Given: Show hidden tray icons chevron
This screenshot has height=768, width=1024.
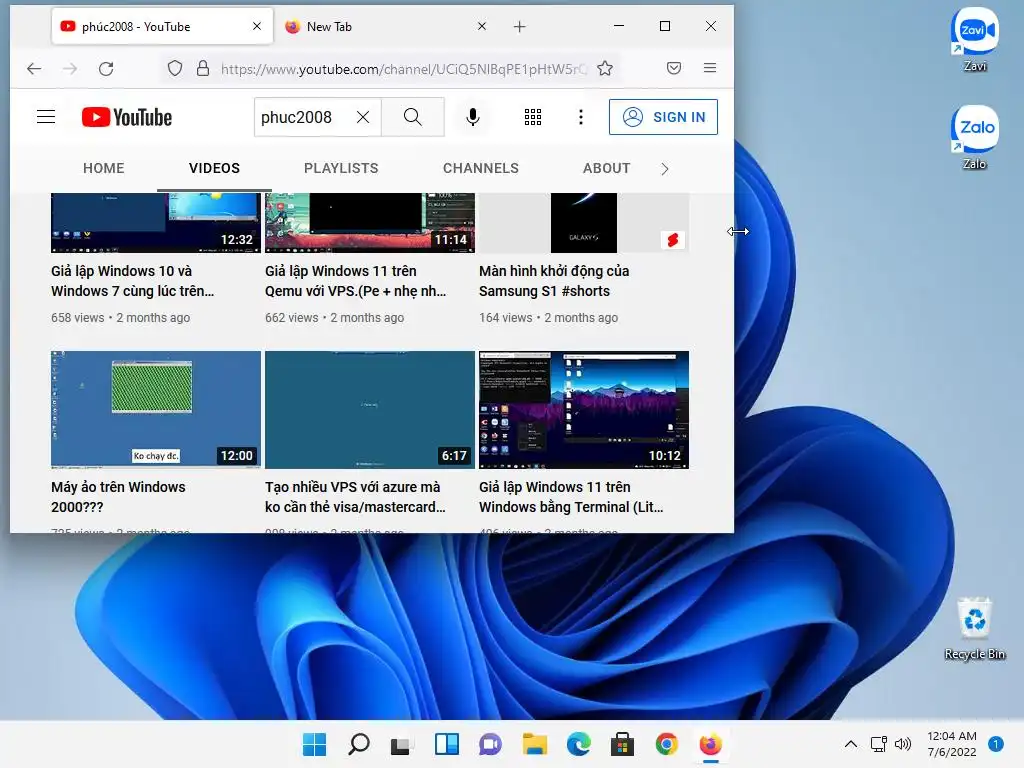Looking at the screenshot, I should 850,744.
